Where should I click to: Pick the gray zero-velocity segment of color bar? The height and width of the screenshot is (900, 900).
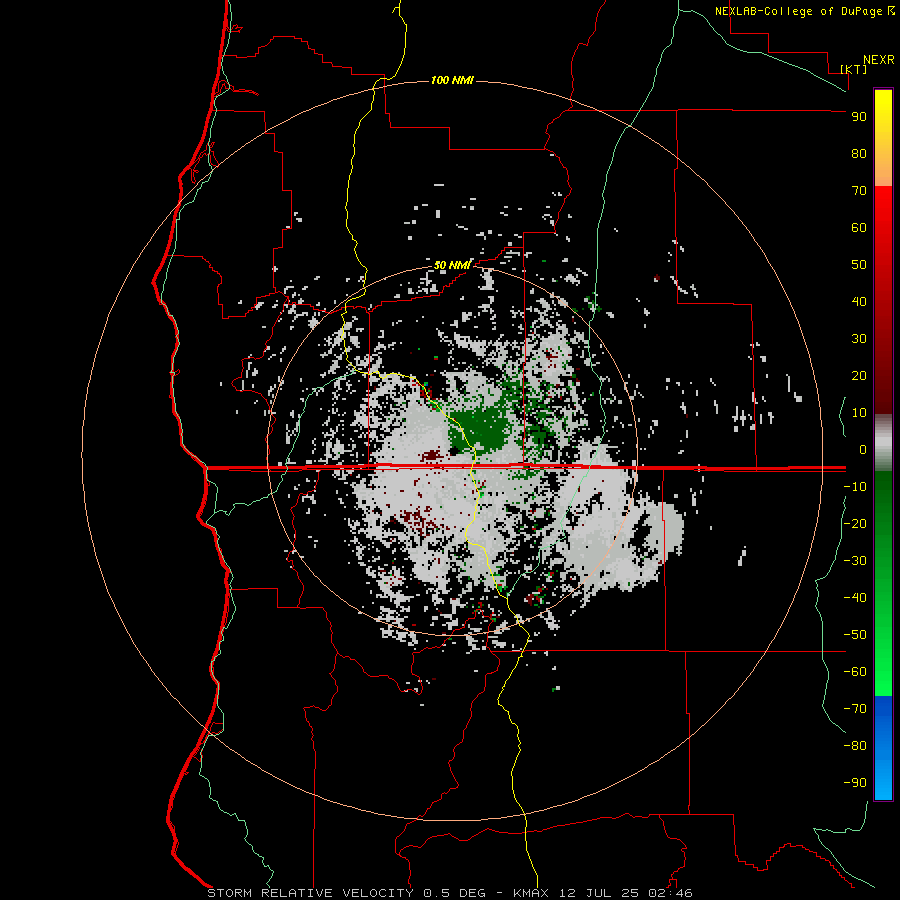coord(883,443)
